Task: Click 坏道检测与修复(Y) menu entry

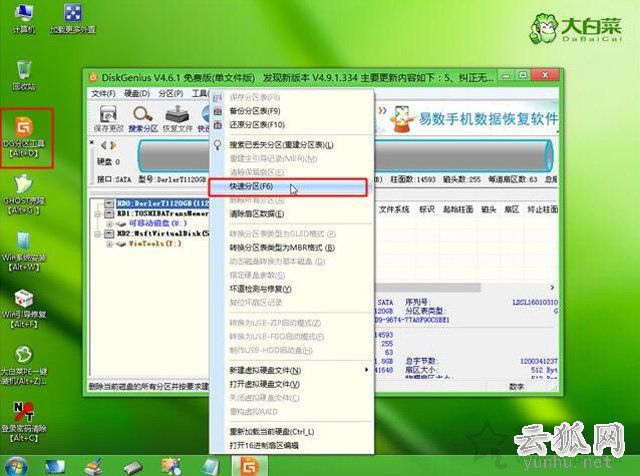Action: point(260,289)
